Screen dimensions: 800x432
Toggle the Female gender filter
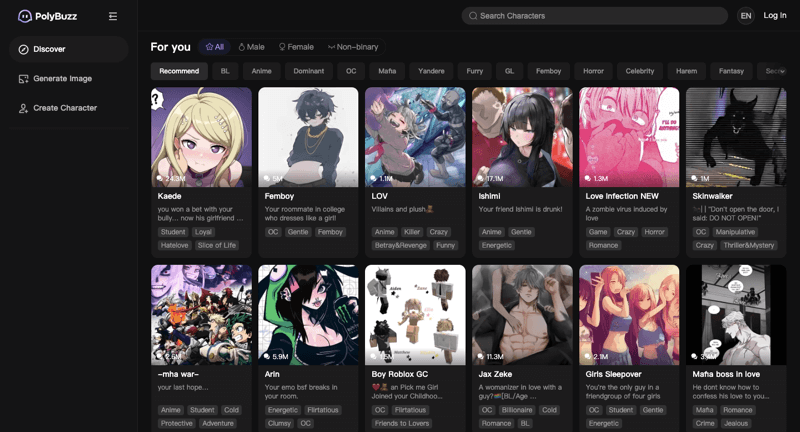(296, 47)
